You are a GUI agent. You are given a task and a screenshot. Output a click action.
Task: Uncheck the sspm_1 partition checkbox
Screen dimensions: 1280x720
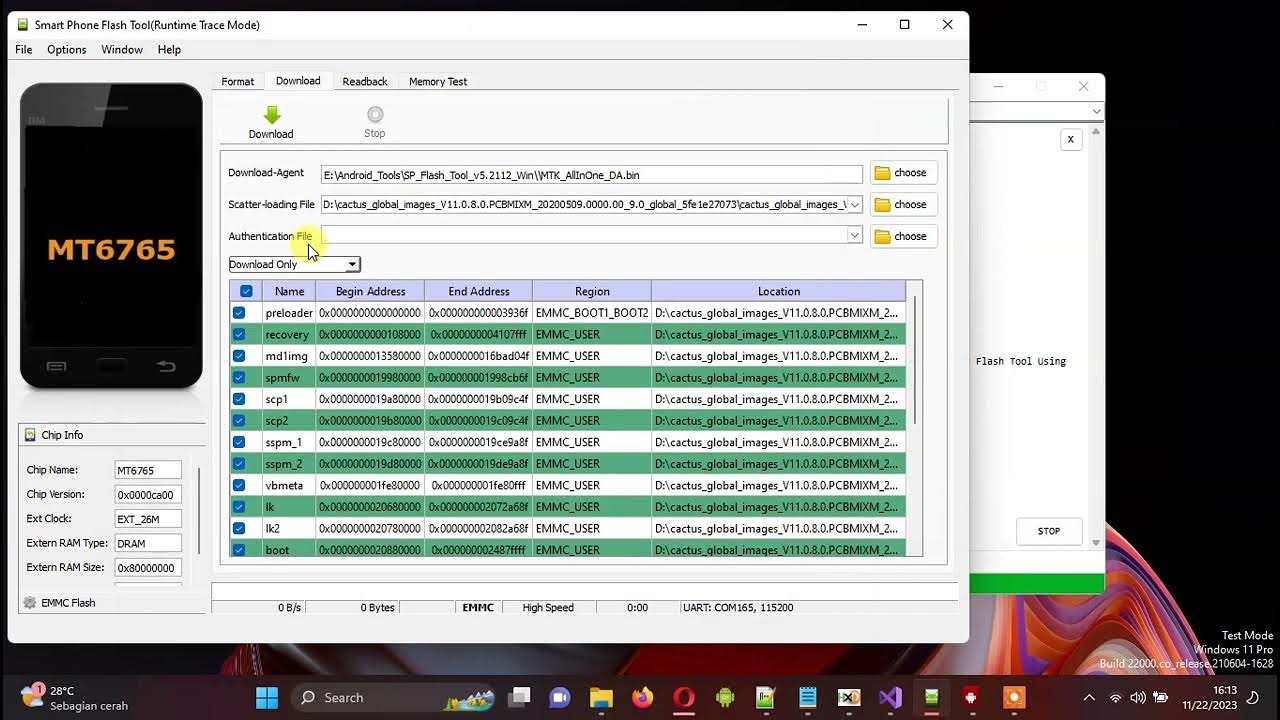tap(239, 442)
